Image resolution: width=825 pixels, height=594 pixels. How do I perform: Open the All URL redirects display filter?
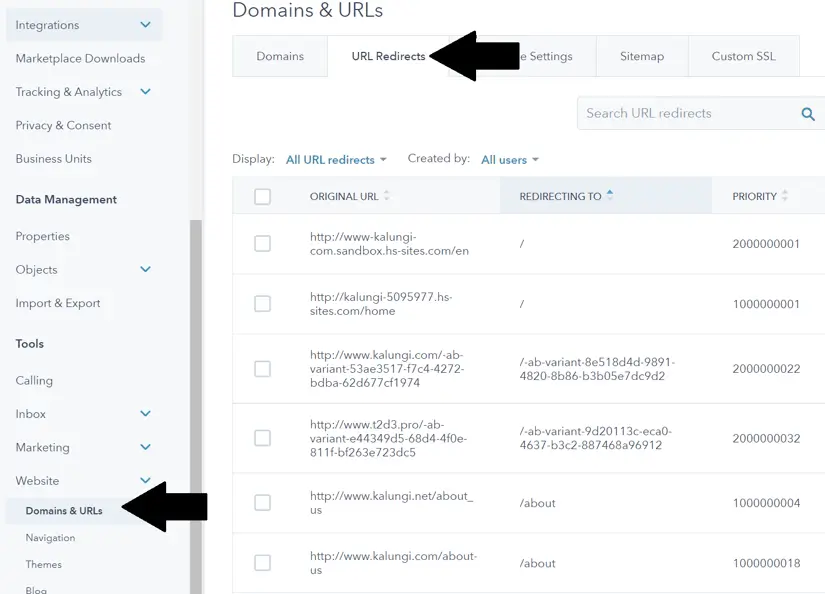click(336, 160)
